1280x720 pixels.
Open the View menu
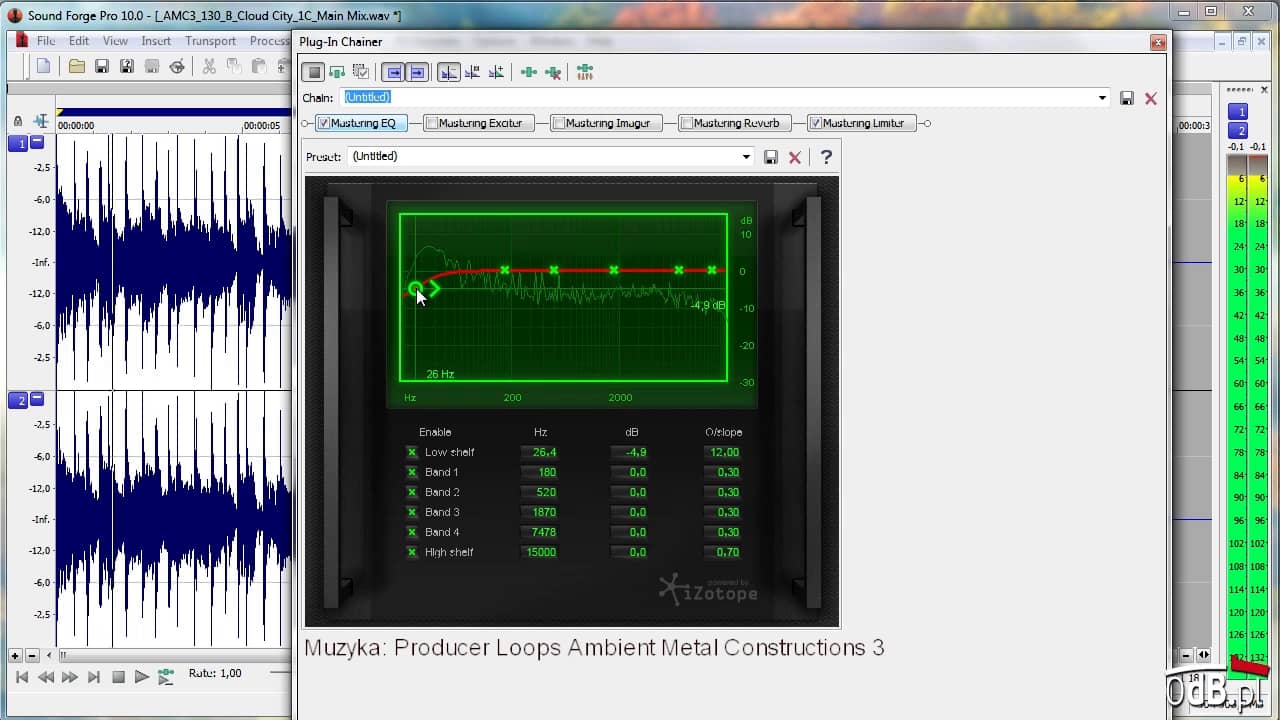tap(115, 41)
